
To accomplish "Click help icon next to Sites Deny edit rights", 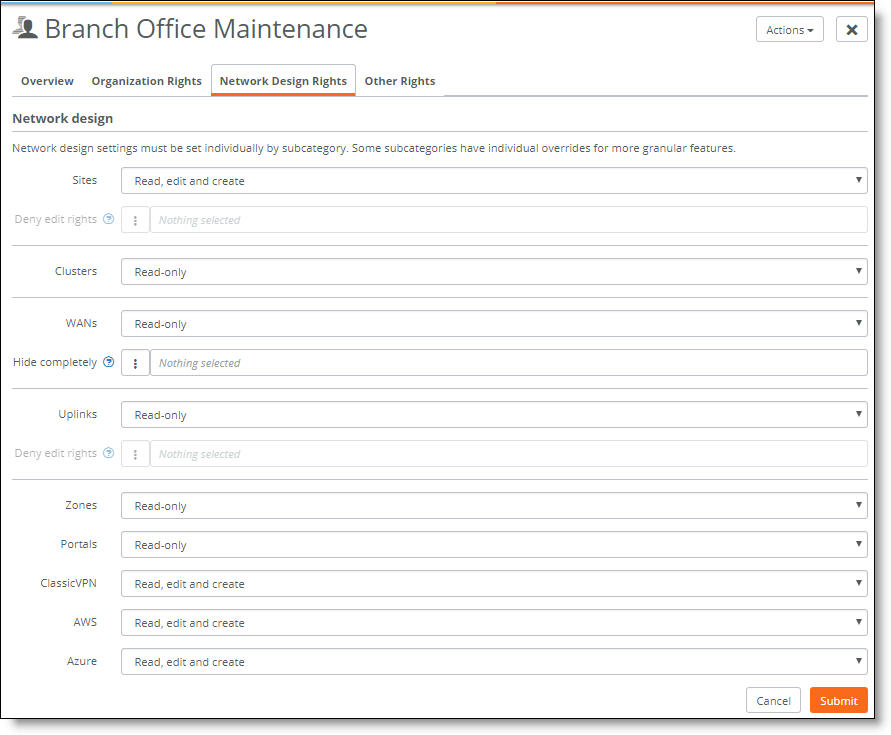I will [x=109, y=219].
